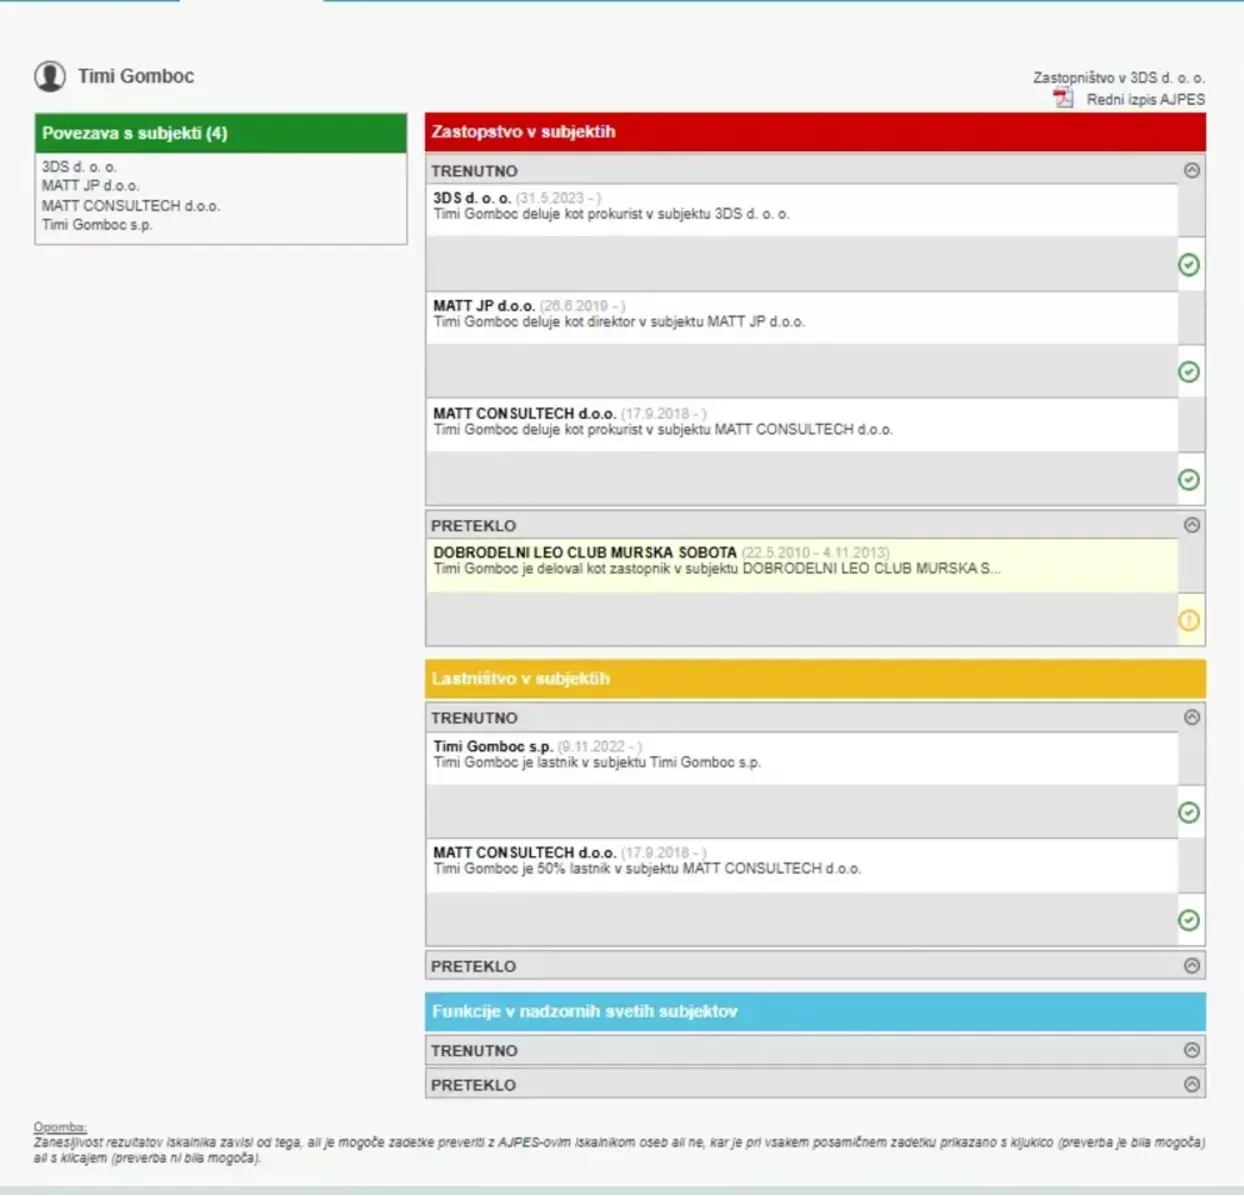
Task: Click the yellow Lastništvo v subjektih header
Action: (814, 679)
